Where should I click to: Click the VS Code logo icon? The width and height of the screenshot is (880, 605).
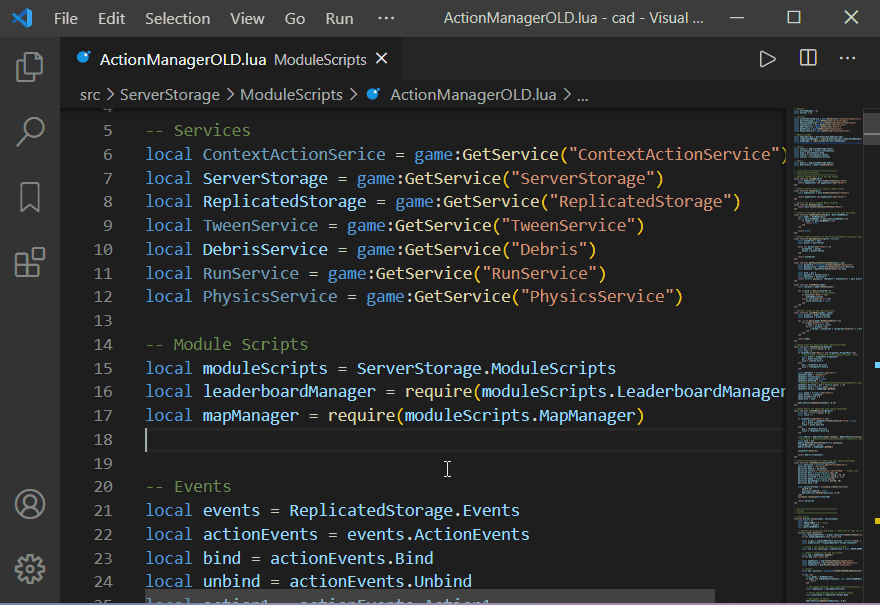(x=22, y=18)
